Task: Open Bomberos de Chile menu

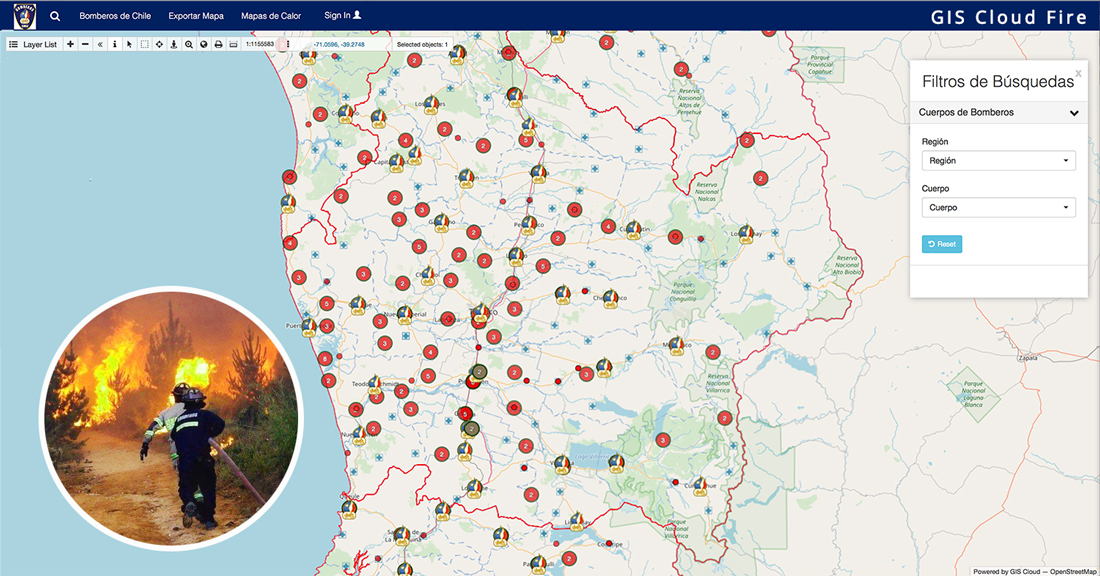Action: point(115,16)
